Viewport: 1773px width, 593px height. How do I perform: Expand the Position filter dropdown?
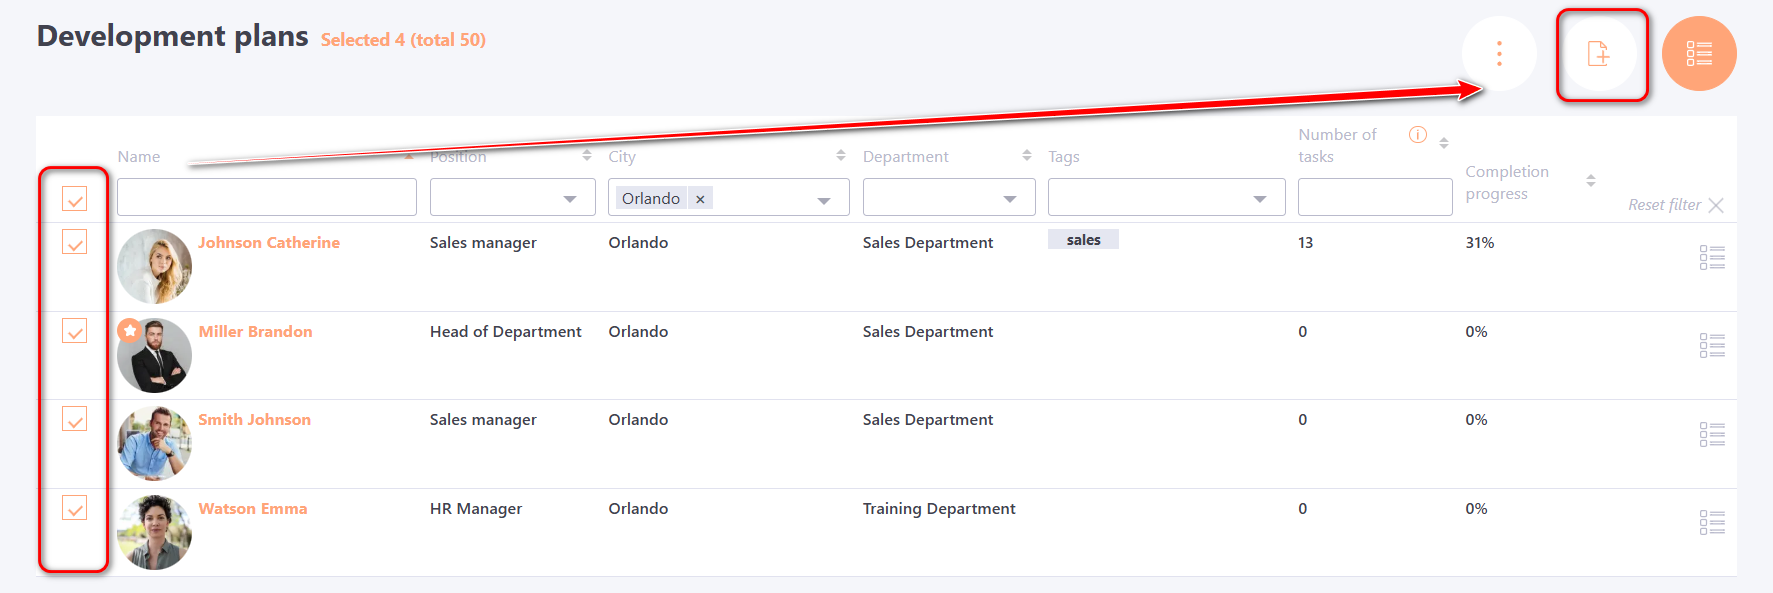tap(569, 199)
